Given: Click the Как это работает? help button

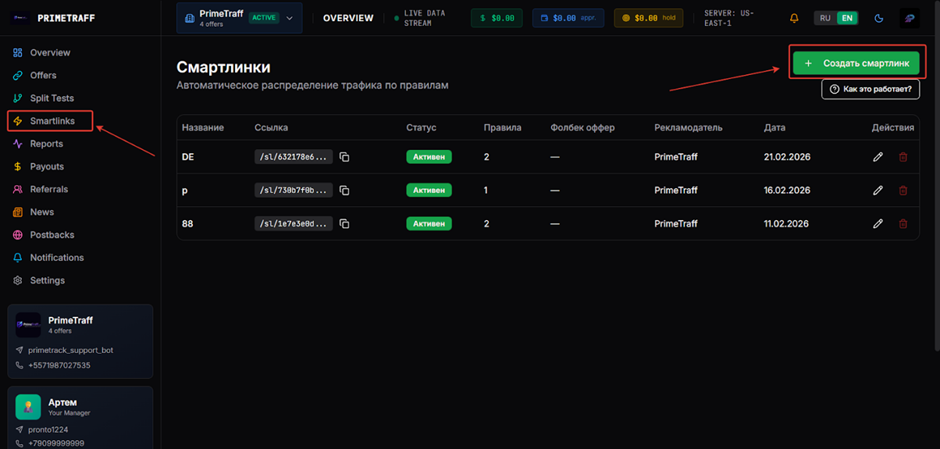Looking at the screenshot, I should 870,89.
